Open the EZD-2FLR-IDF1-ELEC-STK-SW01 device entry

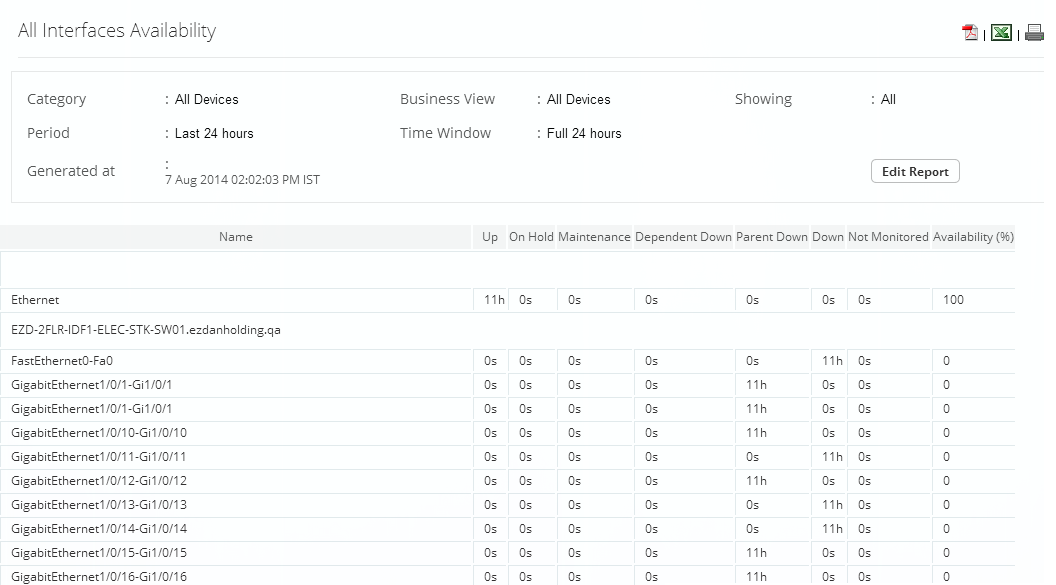(x=146, y=330)
